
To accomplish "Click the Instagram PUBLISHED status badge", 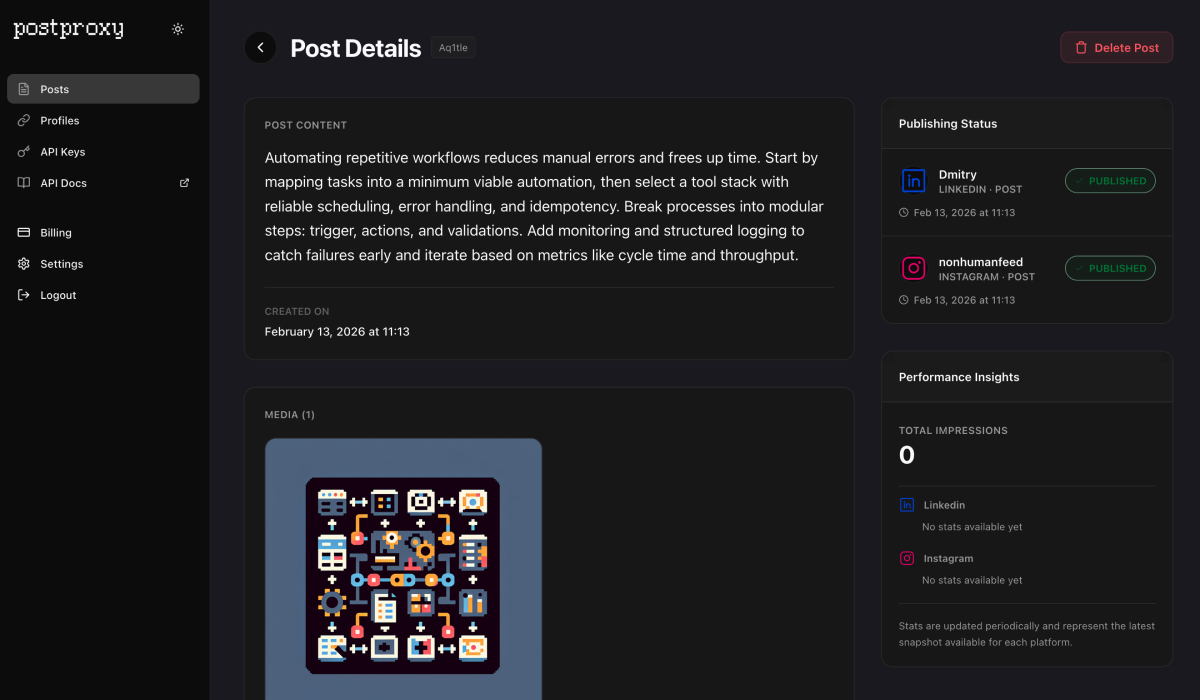I will (1110, 268).
